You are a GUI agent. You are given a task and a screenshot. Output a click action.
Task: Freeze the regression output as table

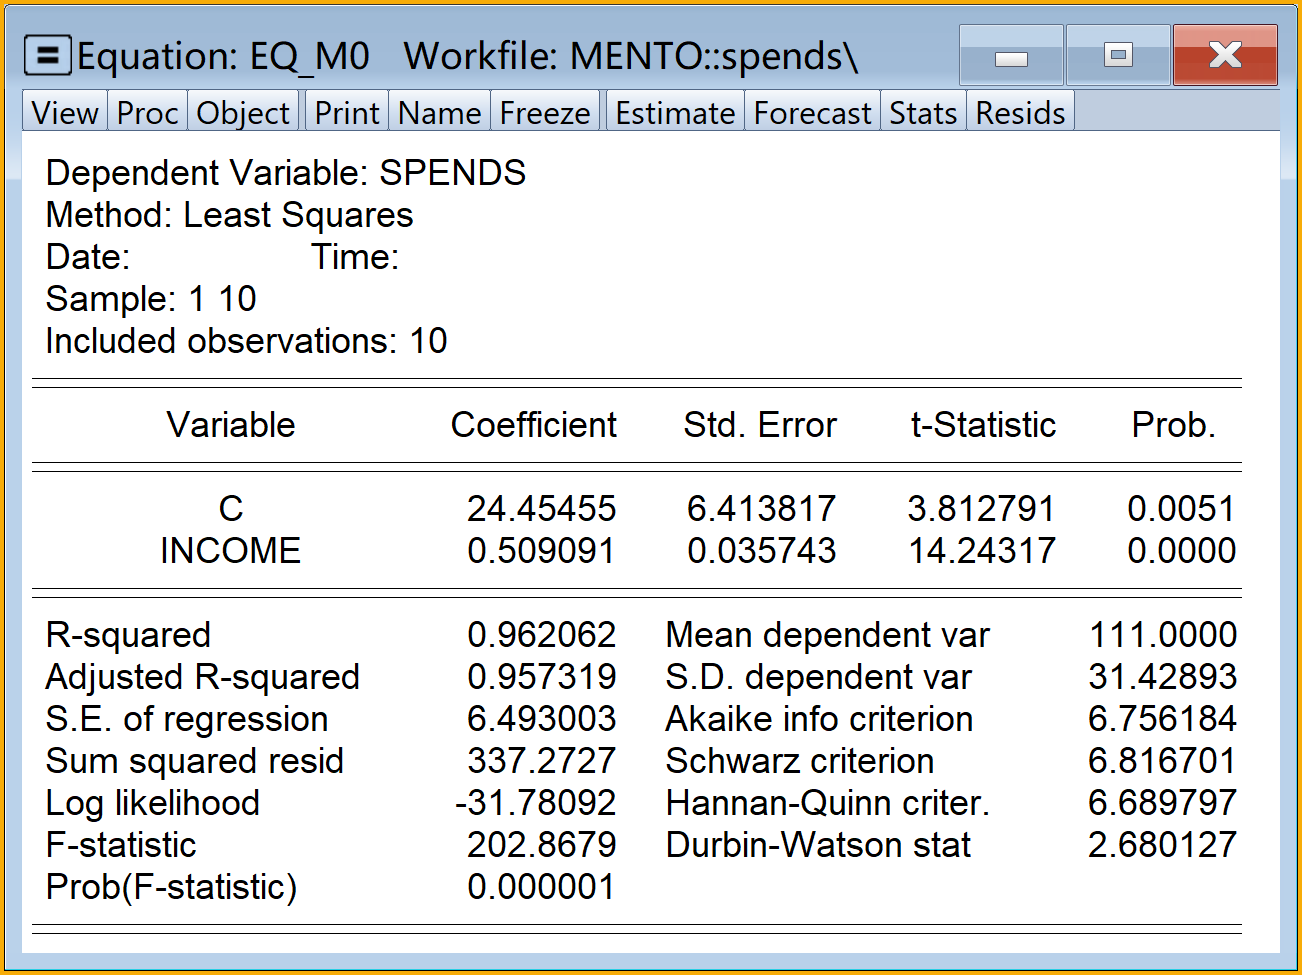coord(545,113)
